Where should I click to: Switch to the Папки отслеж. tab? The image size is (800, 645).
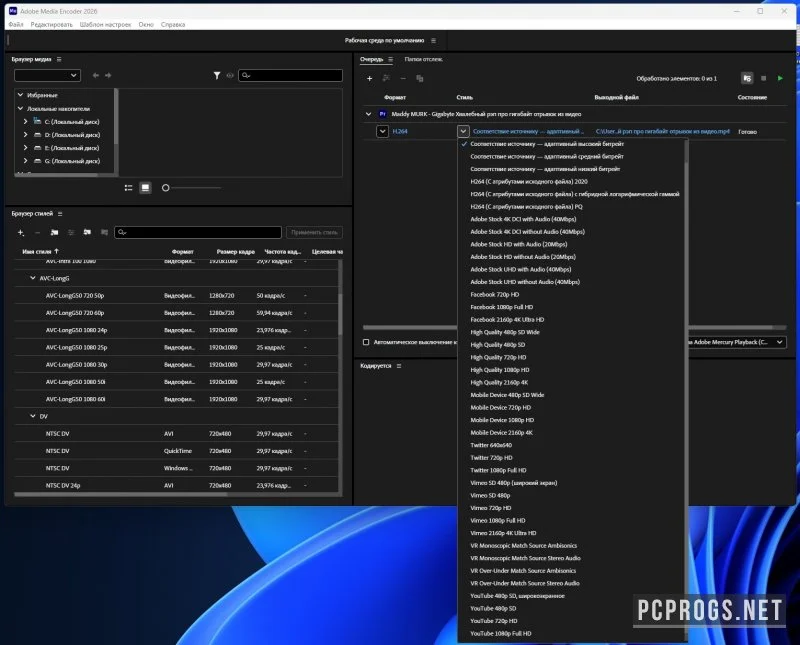pyautogui.click(x=423, y=60)
